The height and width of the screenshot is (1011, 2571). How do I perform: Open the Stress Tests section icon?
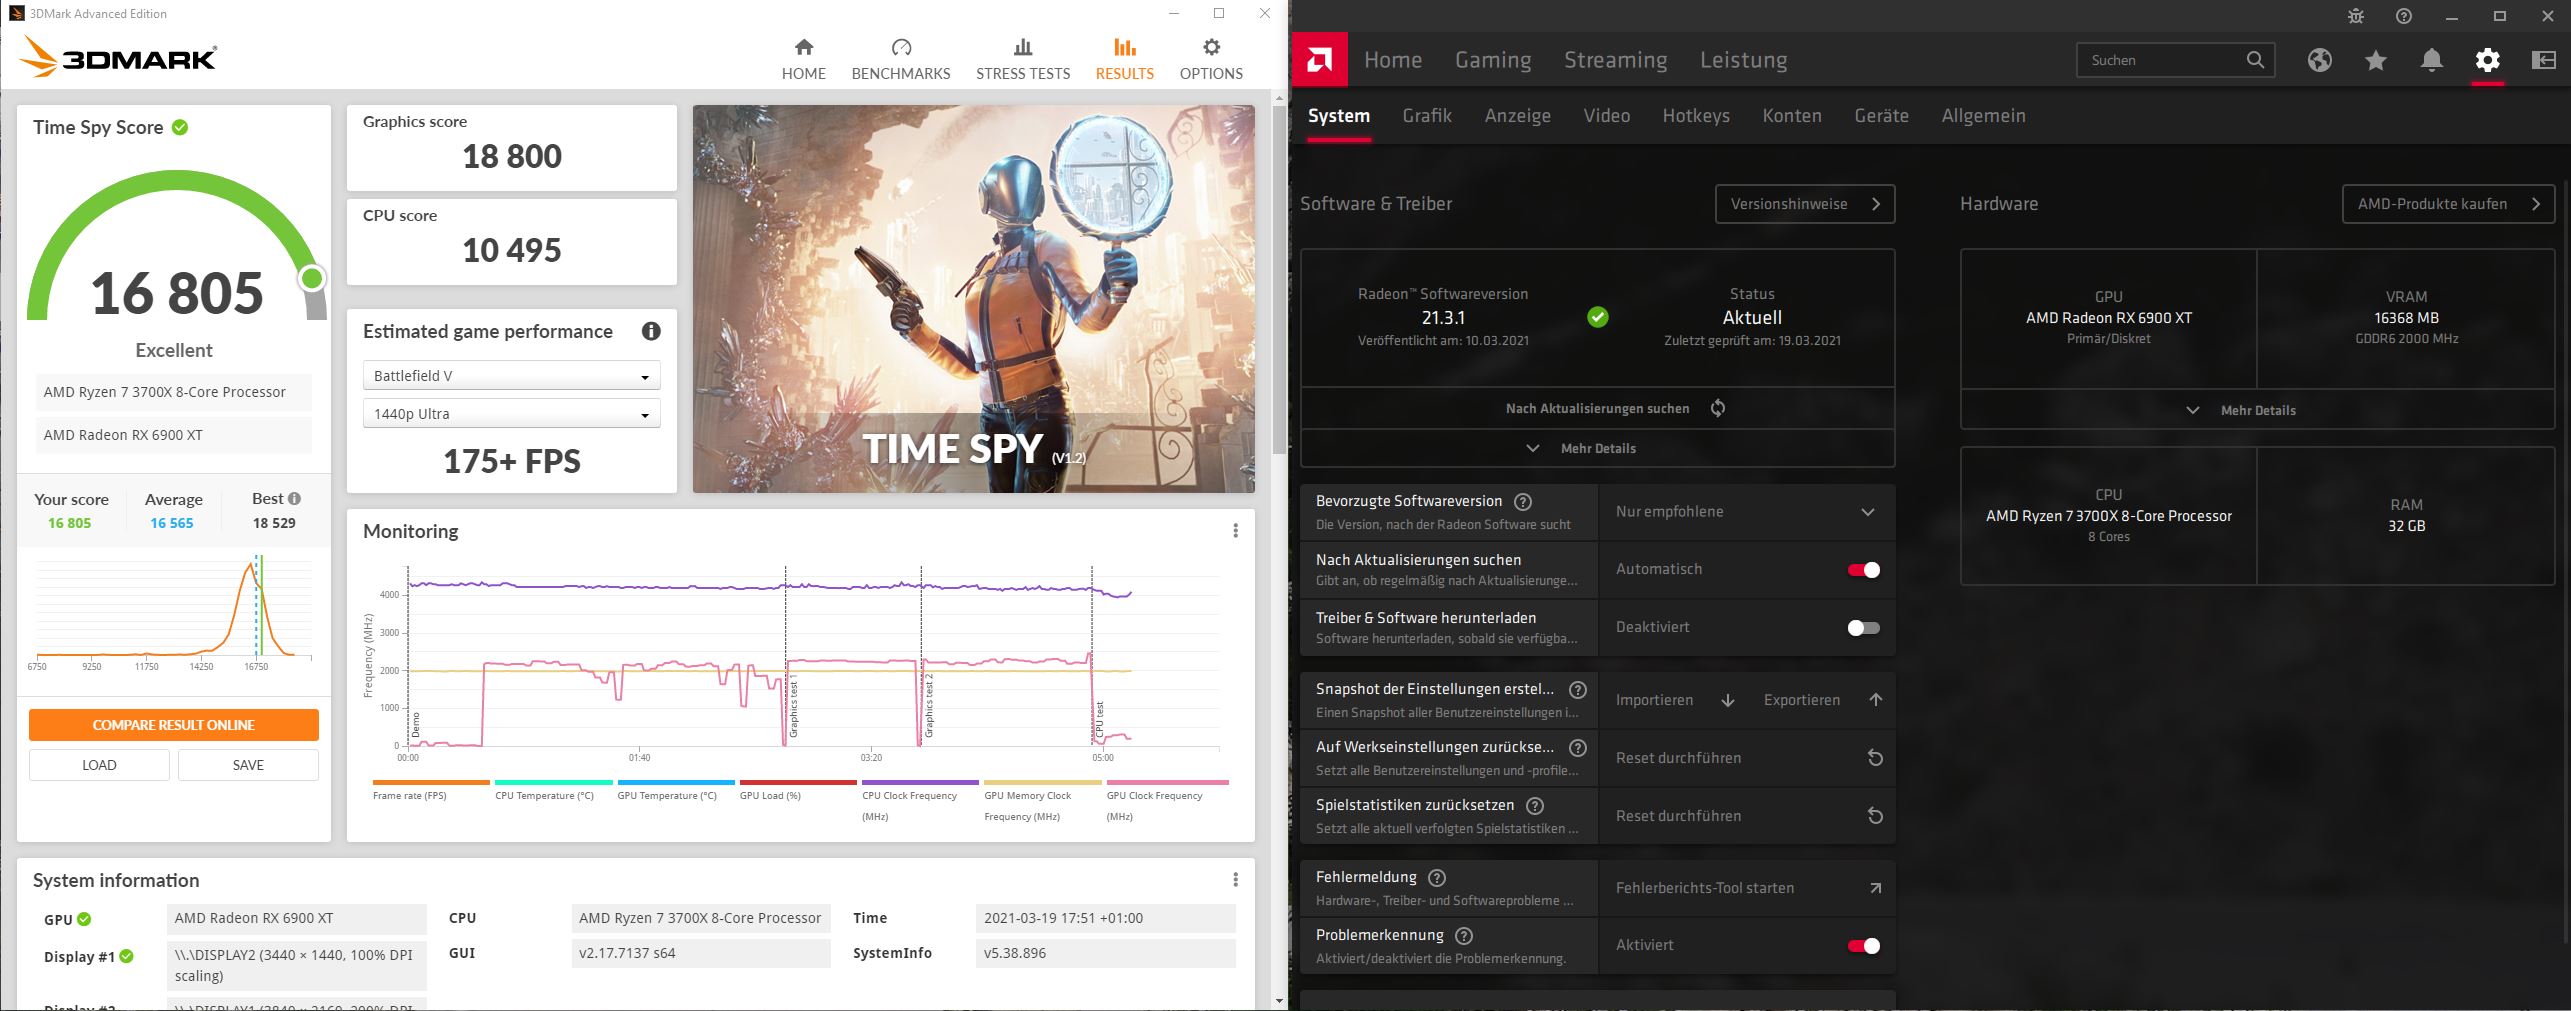(x=1022, y=47)
